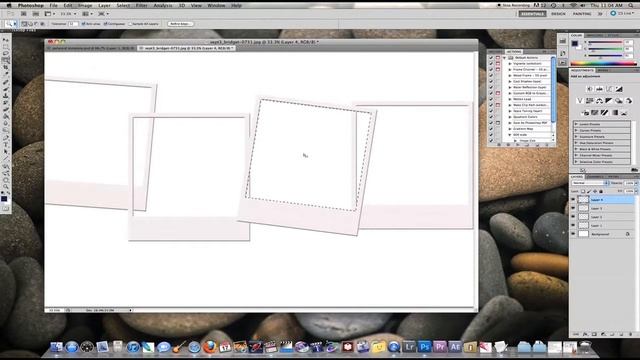Open the CS Live menu
Image resolution: width=640 pixels, height=360 pixels.
[622, 13]
